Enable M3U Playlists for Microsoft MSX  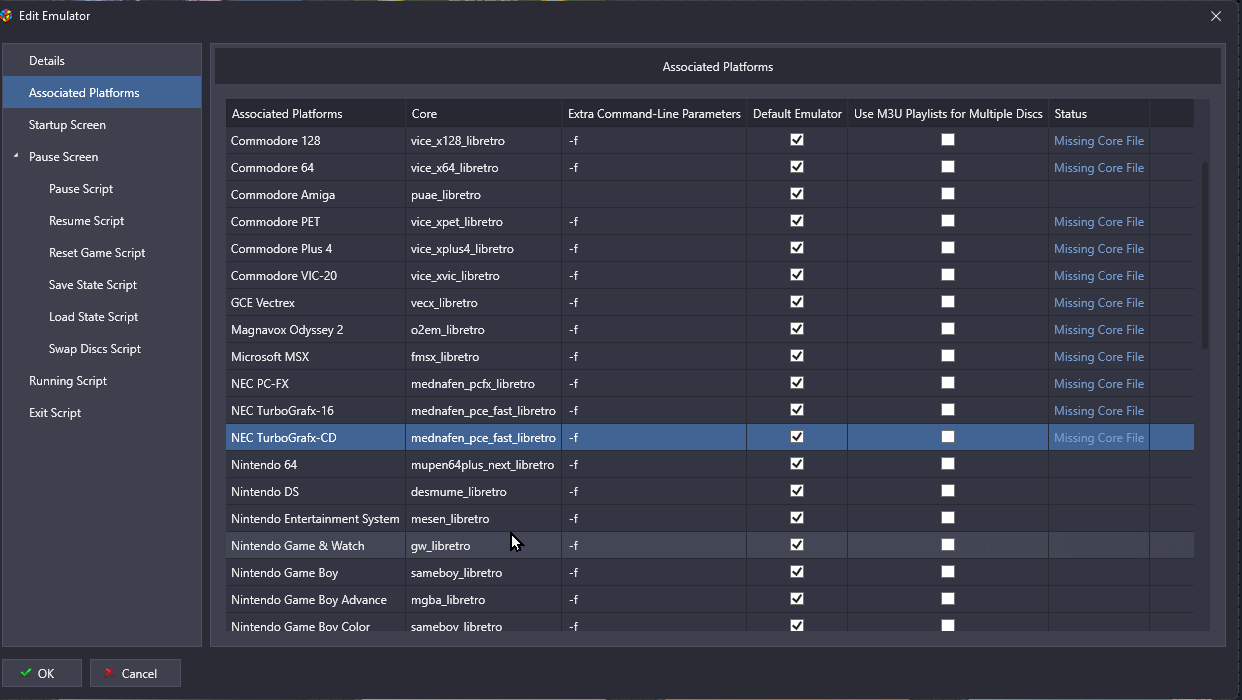[x=948, y=356]
